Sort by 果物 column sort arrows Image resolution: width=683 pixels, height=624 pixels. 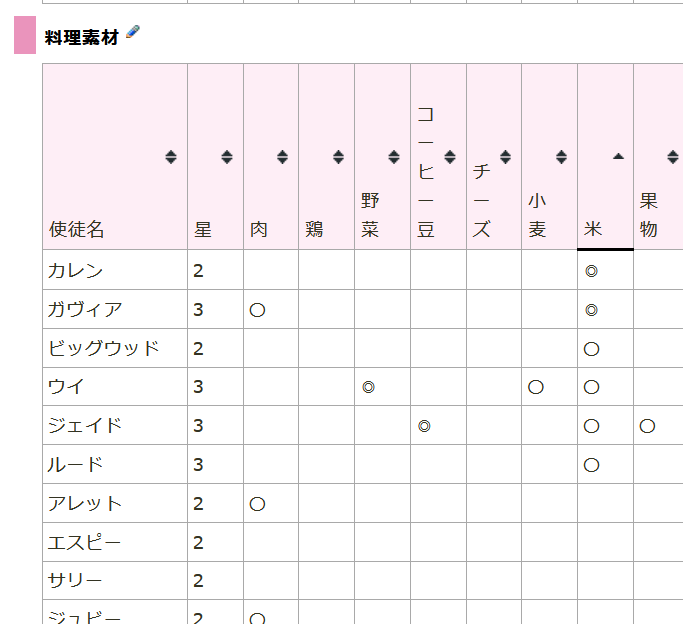coord(672,157)
